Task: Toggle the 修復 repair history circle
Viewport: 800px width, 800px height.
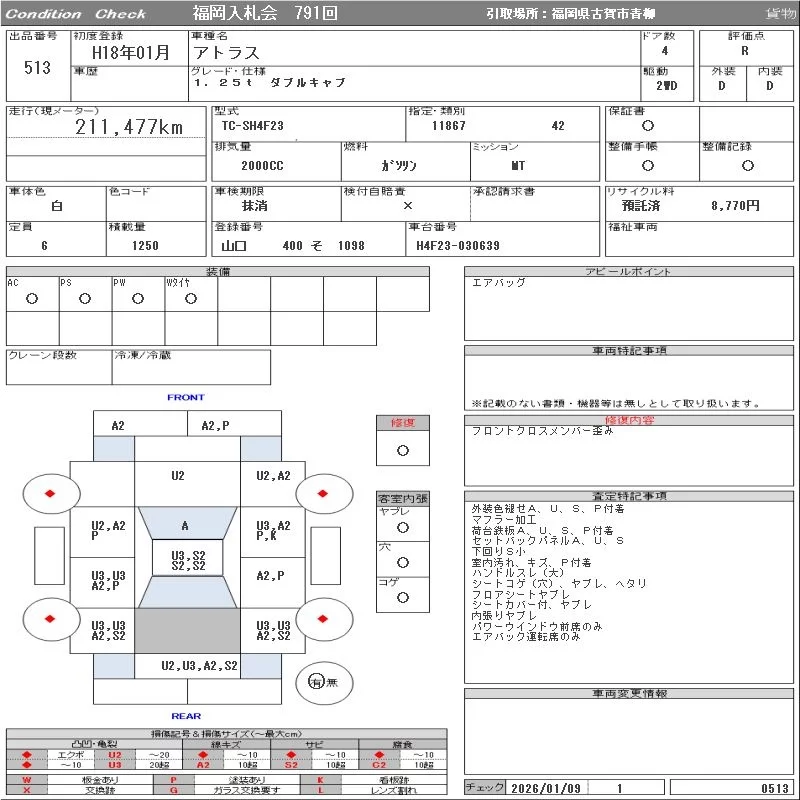Action: (x=402, y=450)
